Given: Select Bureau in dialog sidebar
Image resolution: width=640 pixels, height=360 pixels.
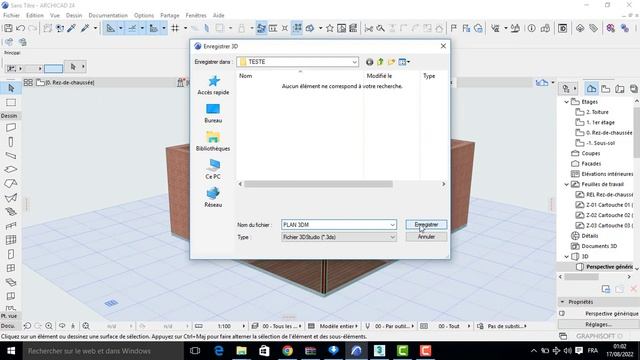Looking at the screenshot, I should coord(213,113).
